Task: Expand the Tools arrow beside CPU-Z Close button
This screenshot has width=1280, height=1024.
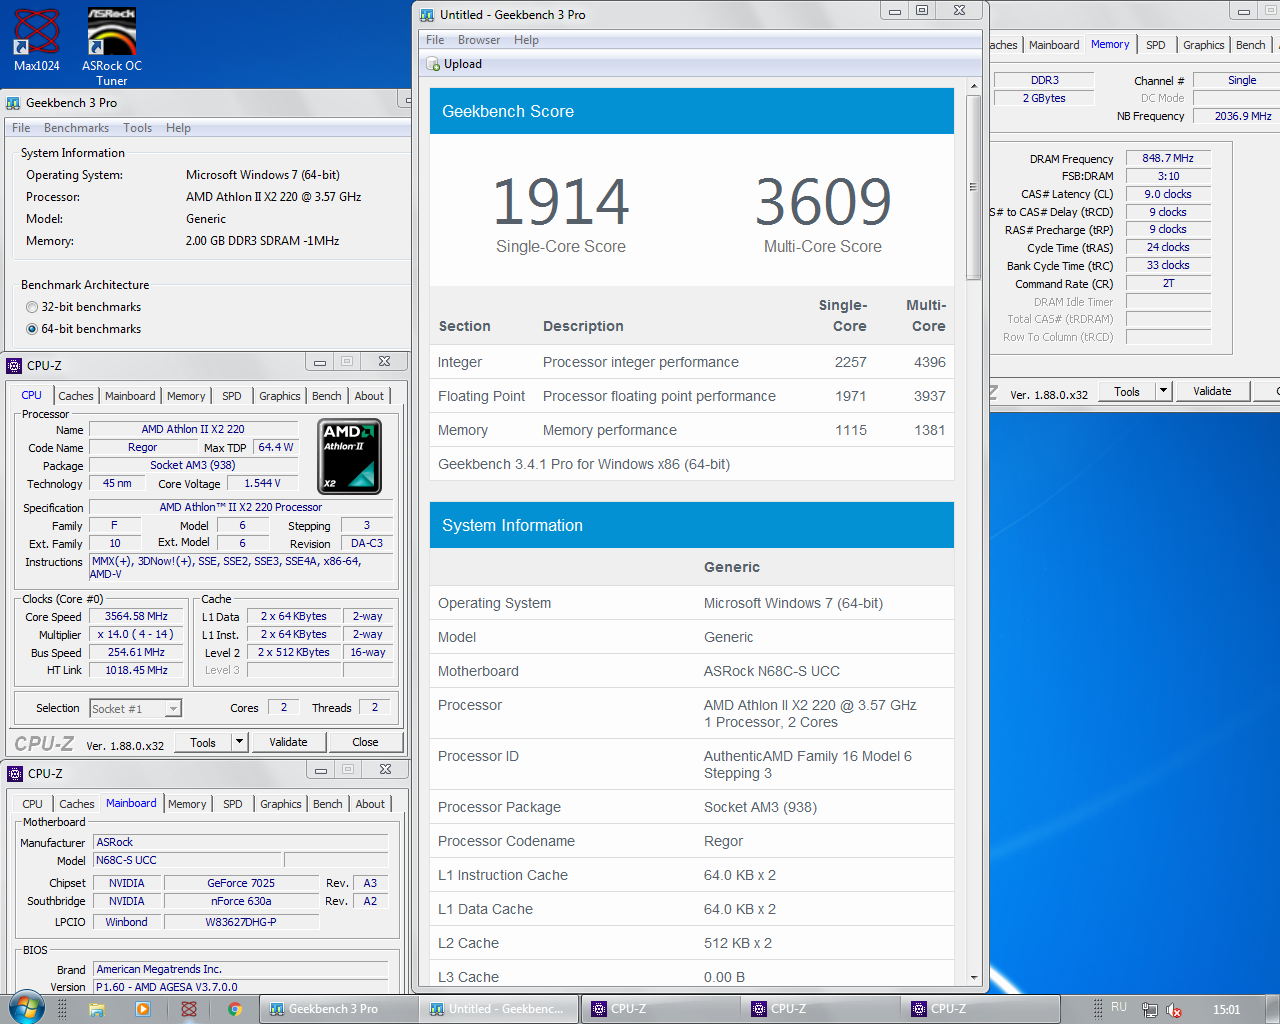Action: [239, 742]
